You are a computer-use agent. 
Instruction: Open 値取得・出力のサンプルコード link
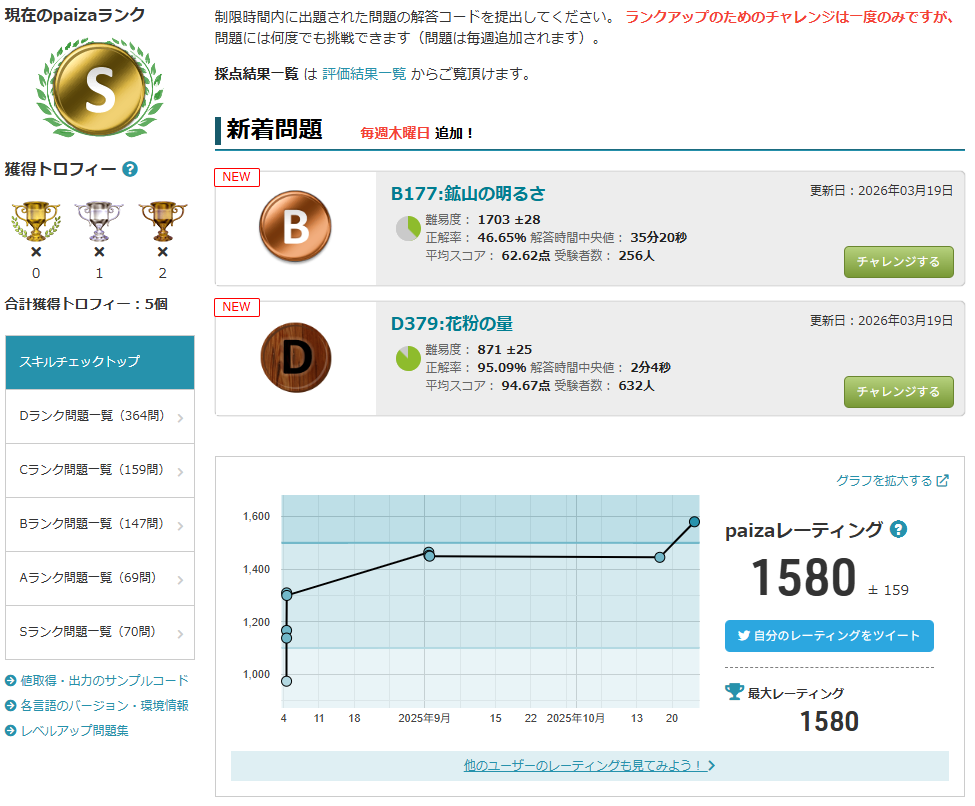coord(104,681)
